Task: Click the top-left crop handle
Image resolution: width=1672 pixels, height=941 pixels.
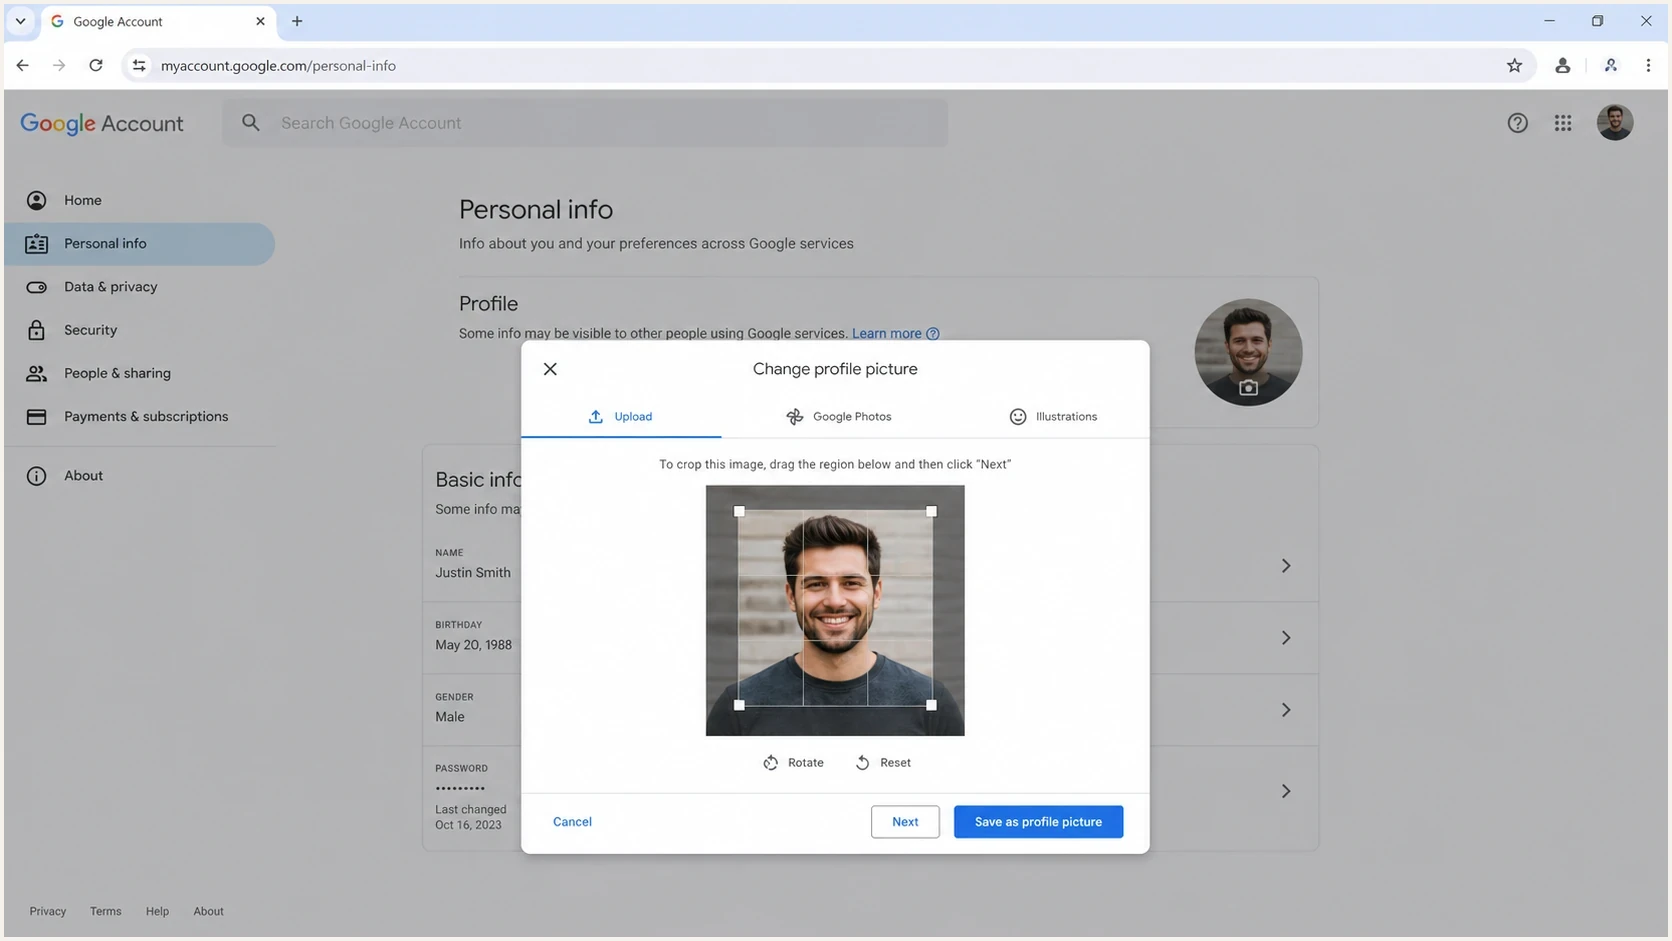Action: [x=739, y=511]
